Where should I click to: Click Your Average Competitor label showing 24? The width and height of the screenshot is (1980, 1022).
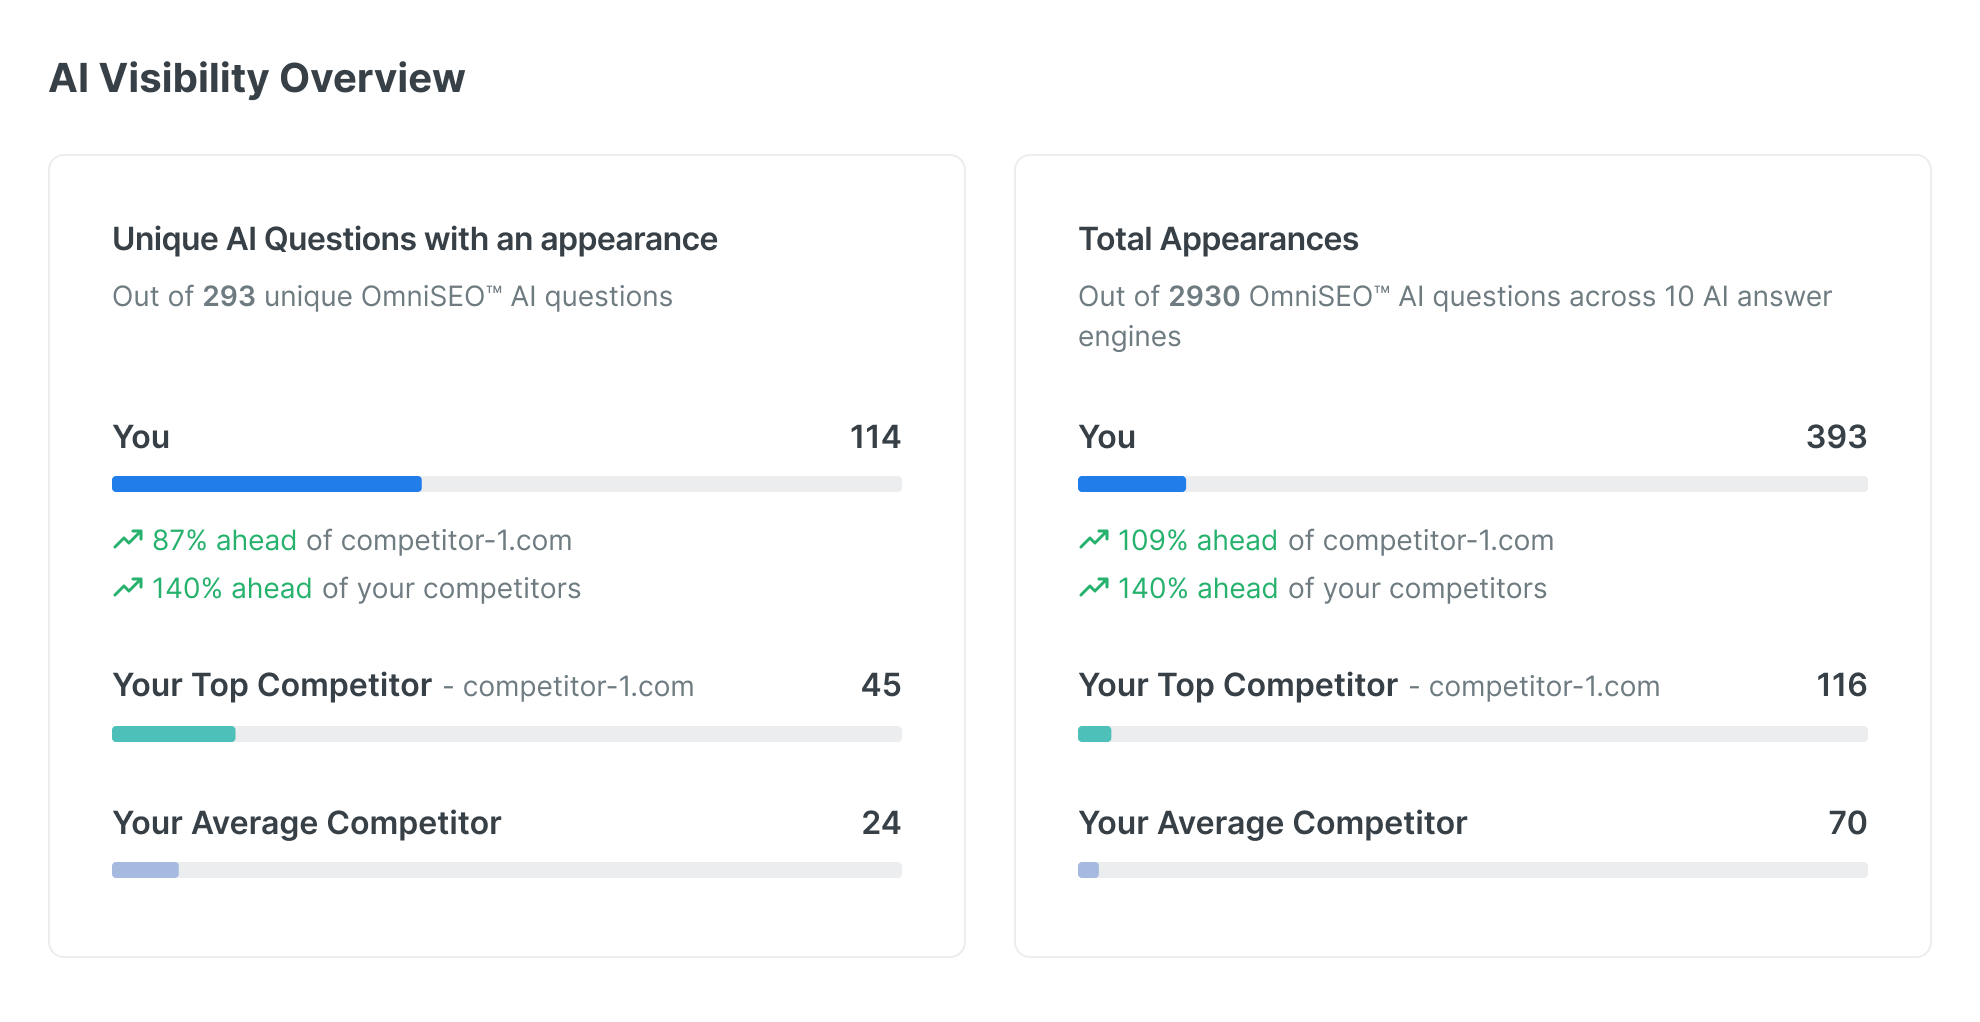coord(306,823)
